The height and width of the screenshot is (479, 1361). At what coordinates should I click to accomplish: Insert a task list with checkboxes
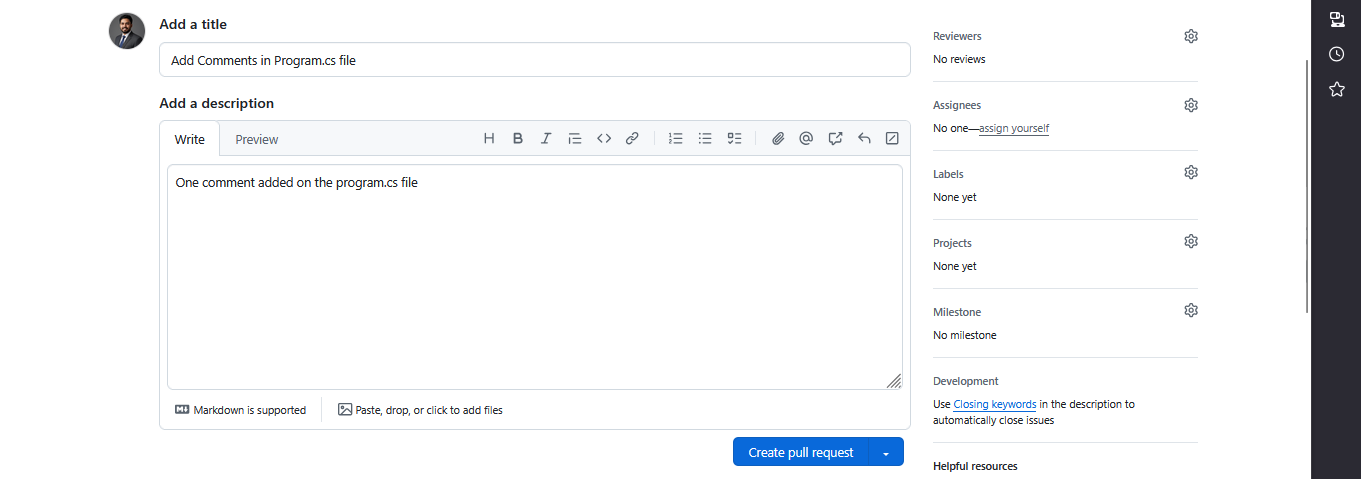click(734, 139)
